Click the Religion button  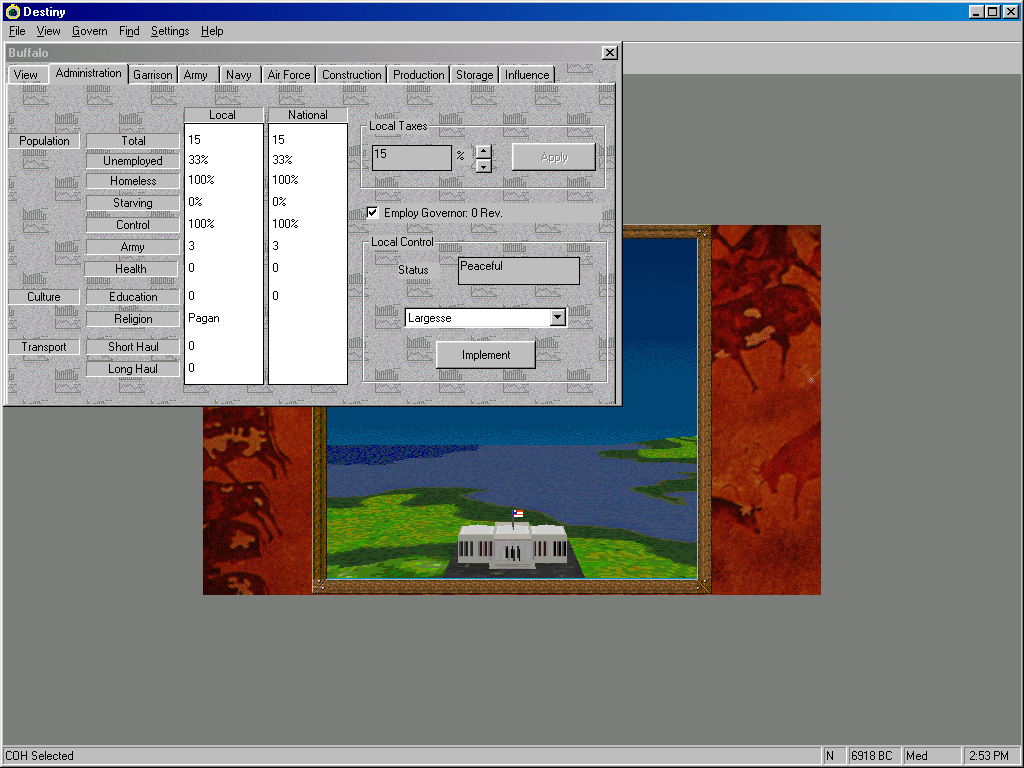tap(133, 319)
